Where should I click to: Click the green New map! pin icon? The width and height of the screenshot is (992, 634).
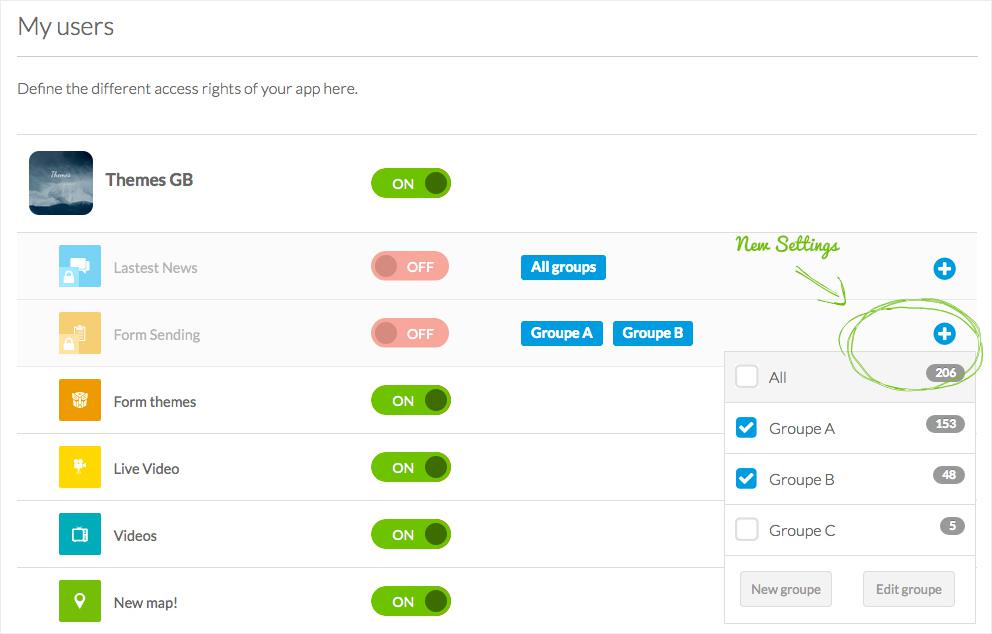click(80, 602)
